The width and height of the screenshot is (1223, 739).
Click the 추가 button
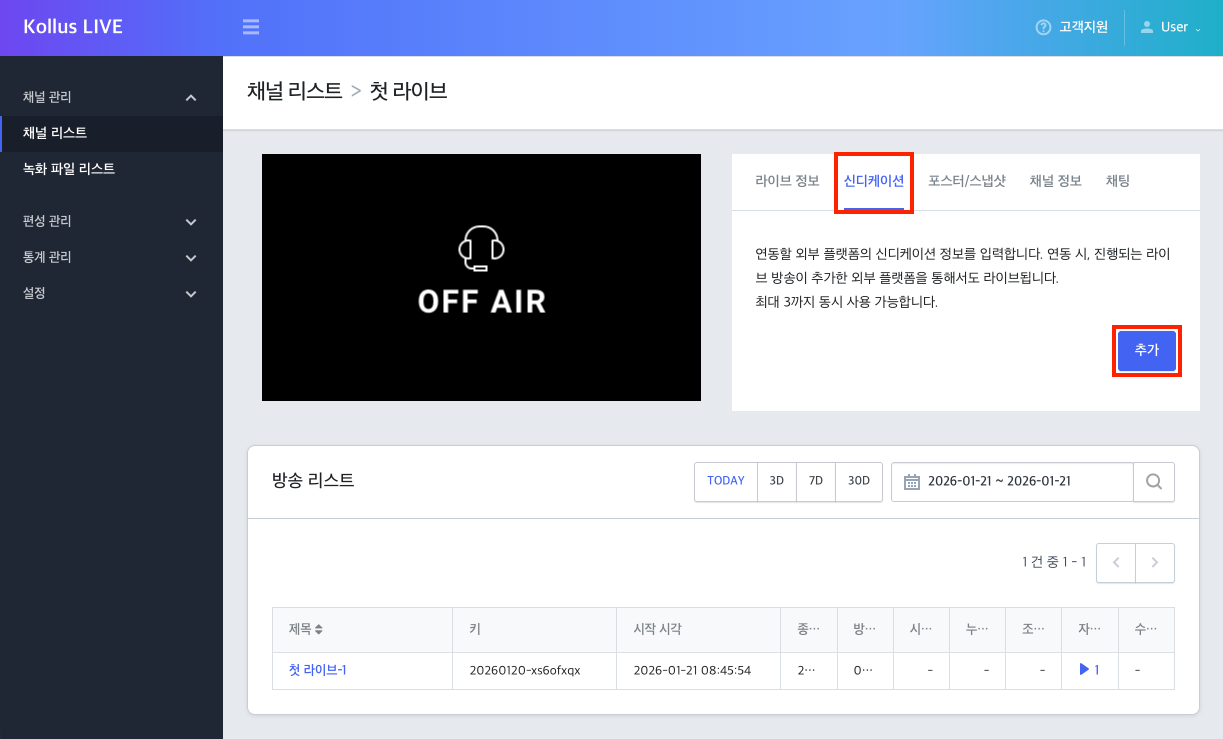pos(1146,350)
